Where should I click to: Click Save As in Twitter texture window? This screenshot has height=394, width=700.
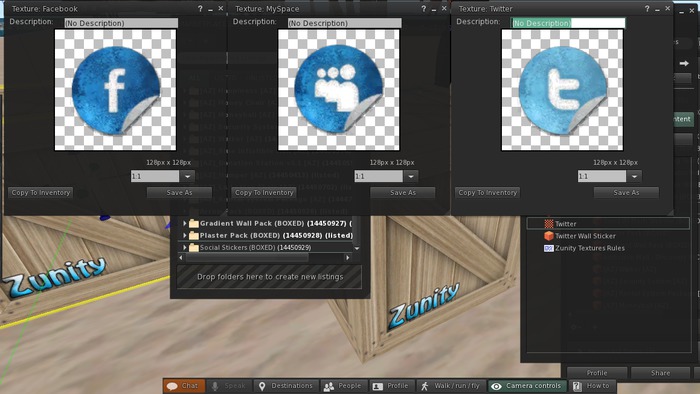click(x=626, y=192)
